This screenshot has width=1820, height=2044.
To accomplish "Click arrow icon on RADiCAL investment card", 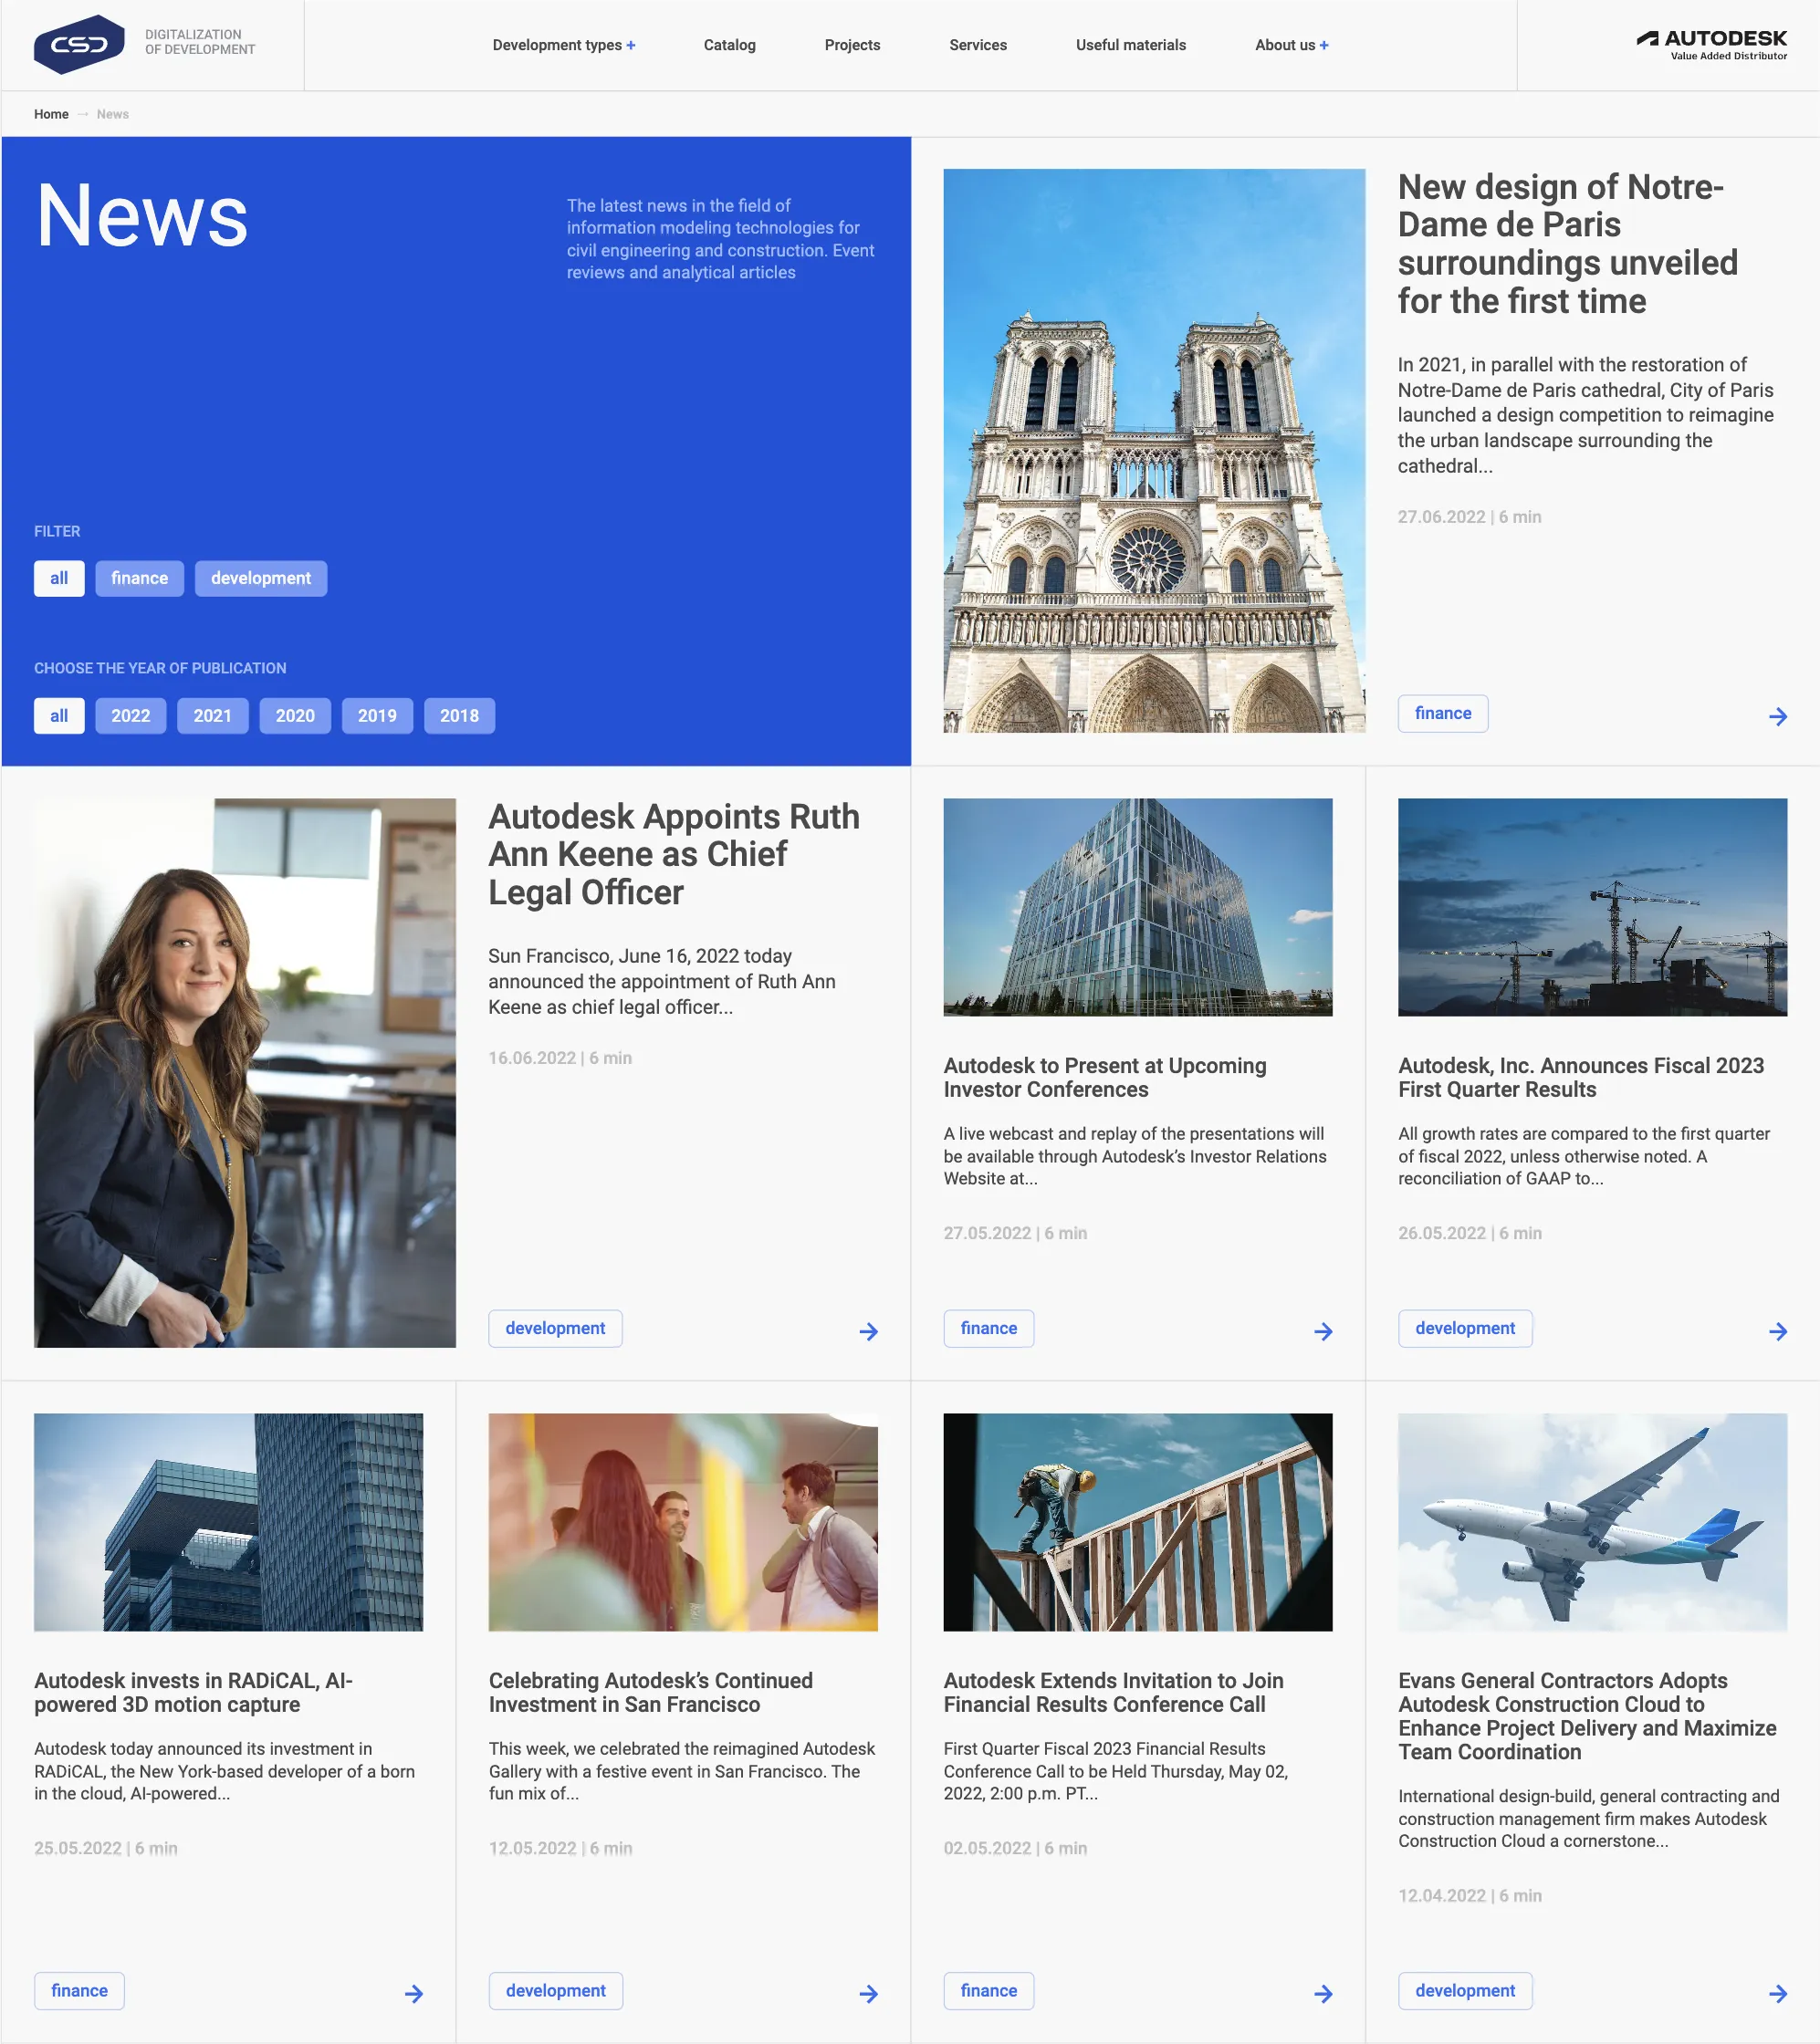I will click(x=413, y=1994).
